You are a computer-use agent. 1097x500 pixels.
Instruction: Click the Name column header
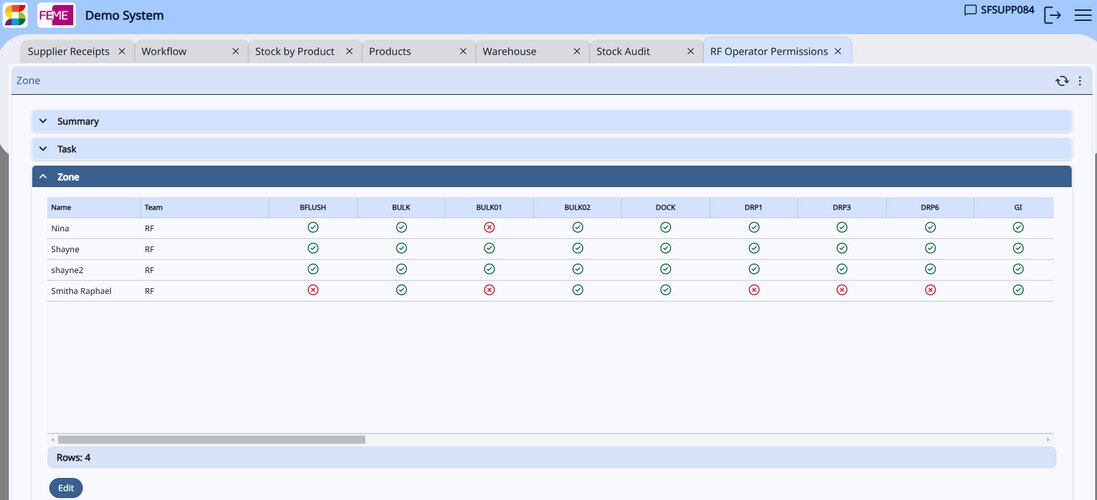[x=62, y=208]
